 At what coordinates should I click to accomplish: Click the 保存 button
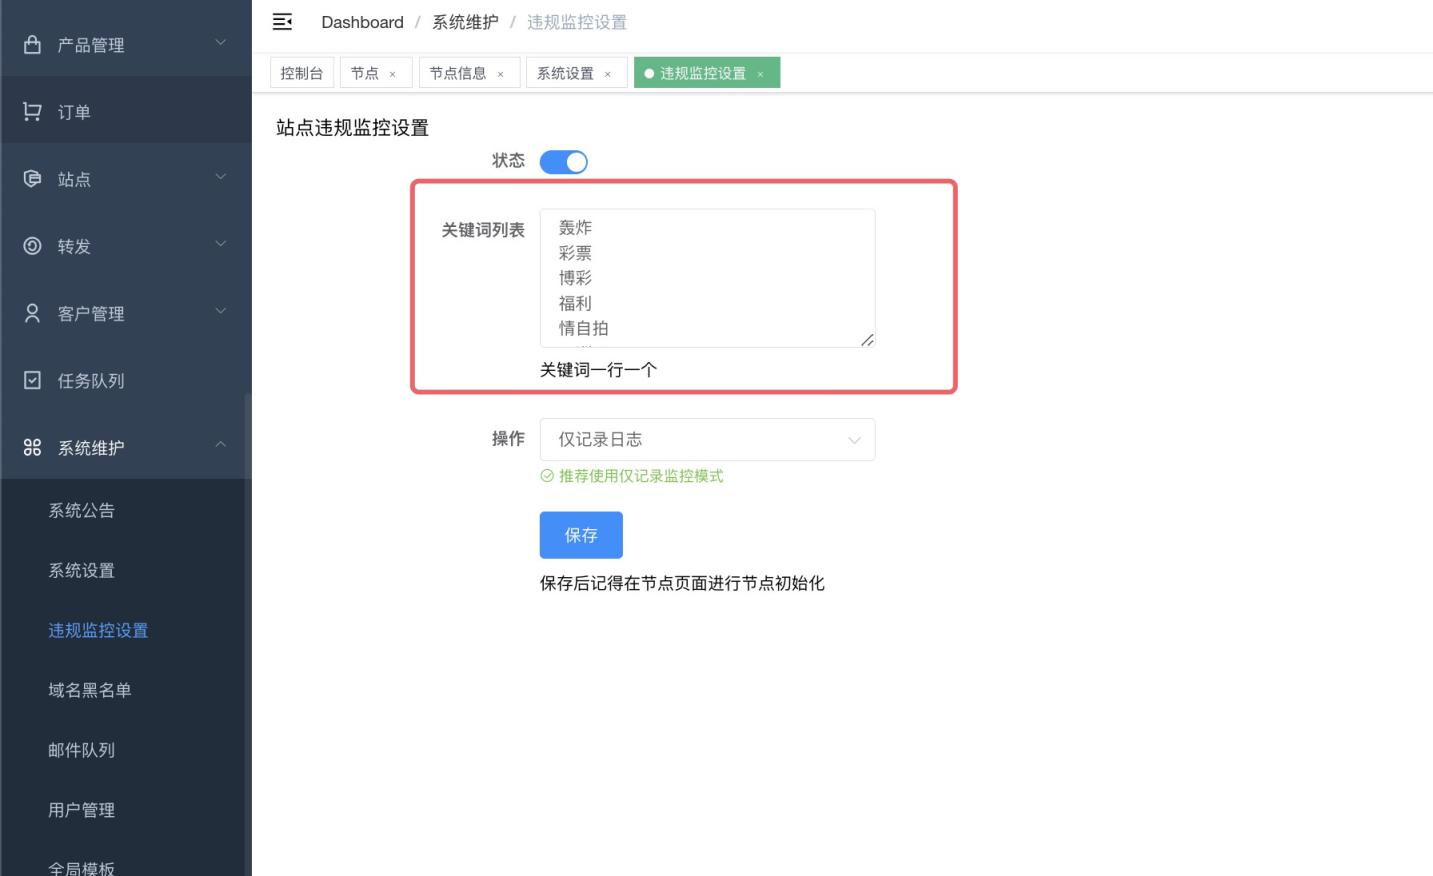tap(581, 535)
